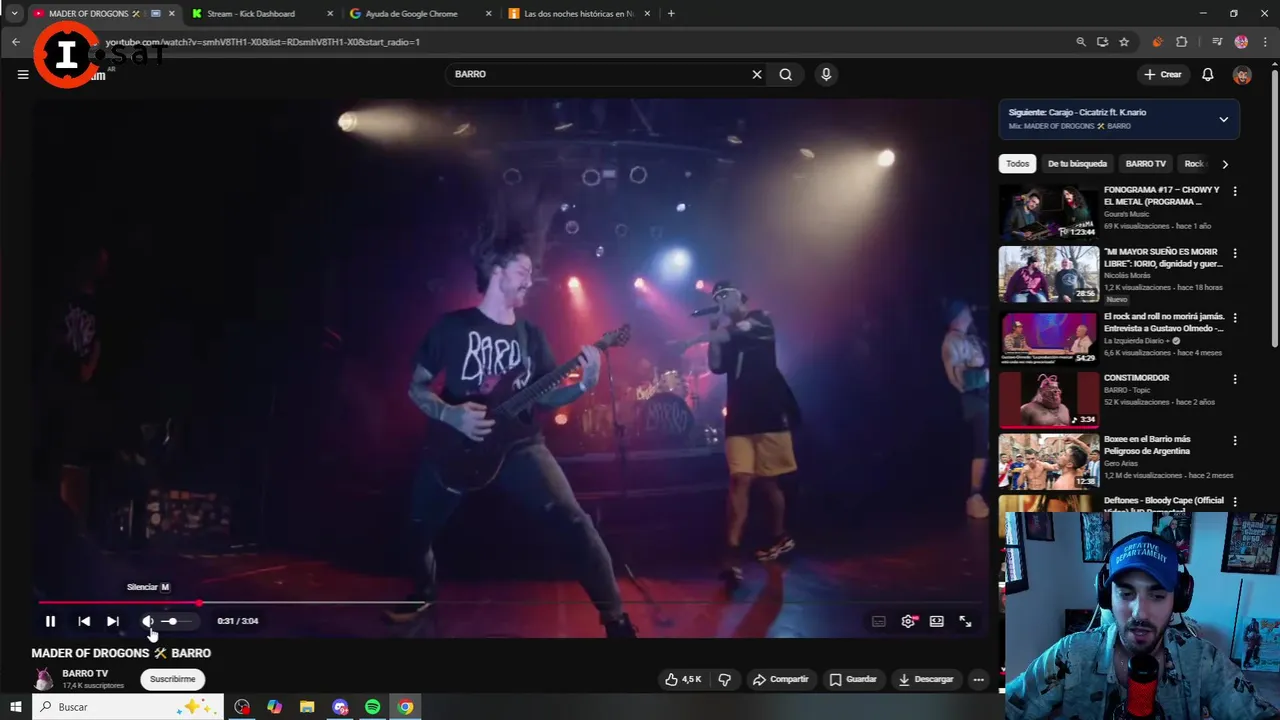Open El rock and roll no morirá title
Viewport: 1280px width, 720px height.
click(1164, 322)
